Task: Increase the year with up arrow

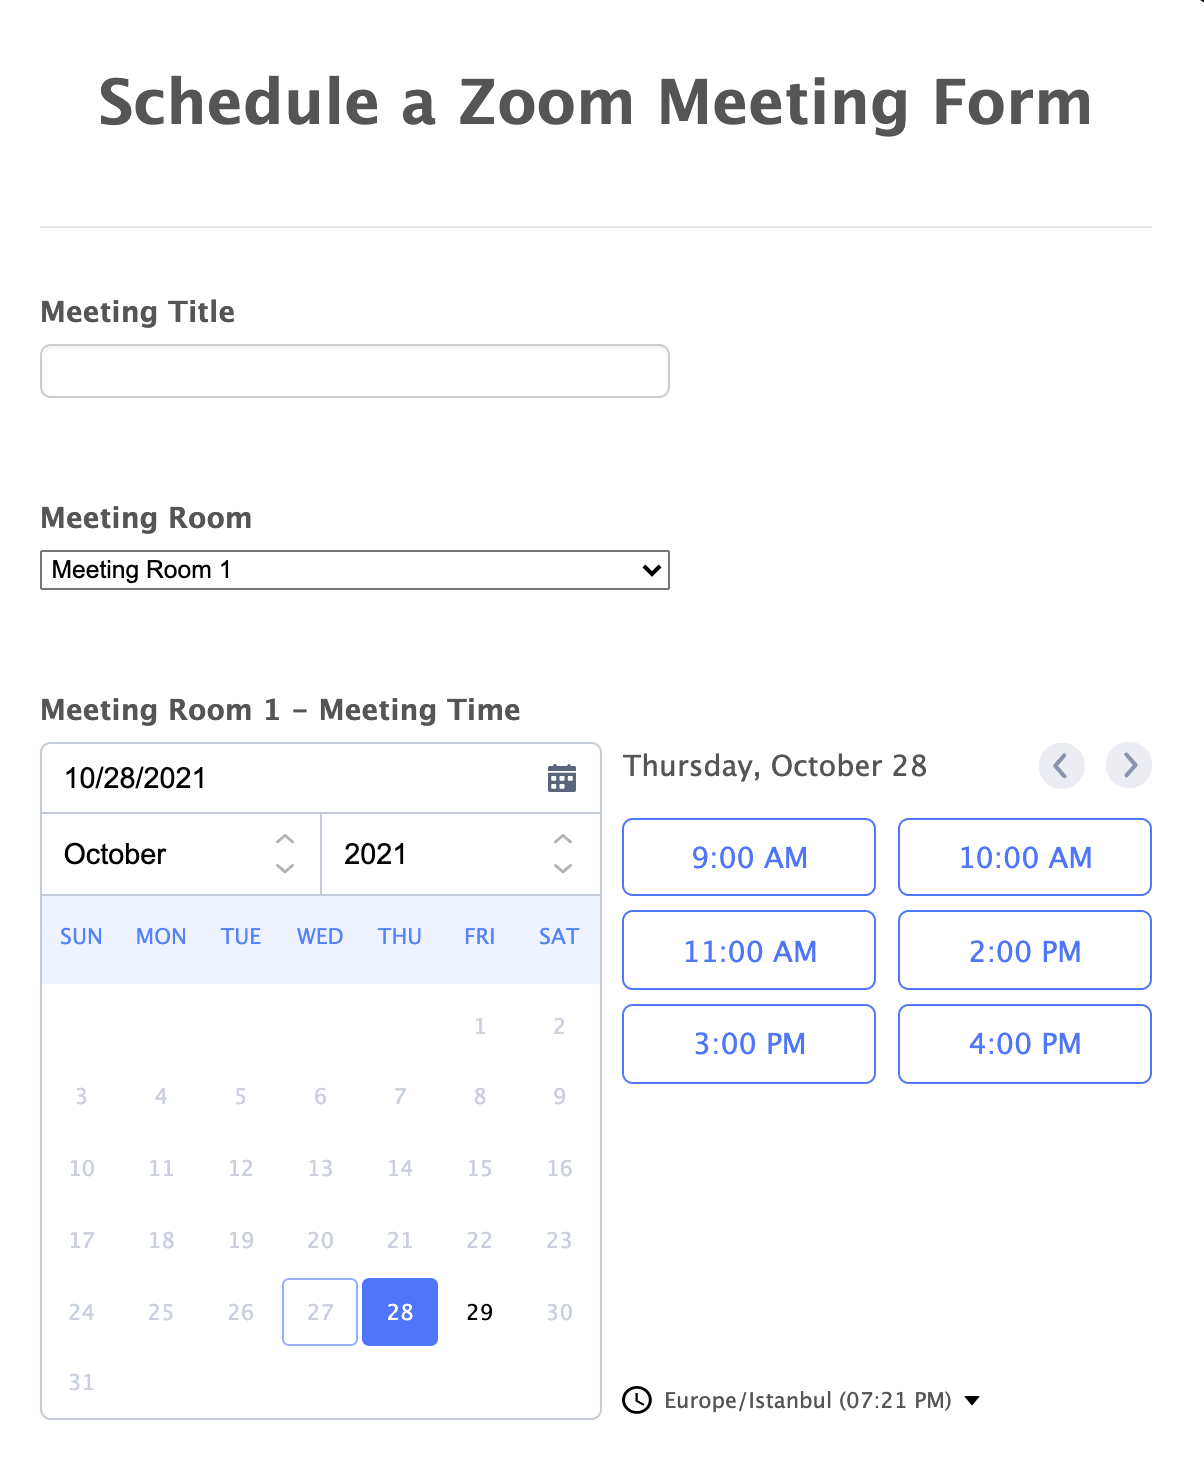Action: coord(563,840)
